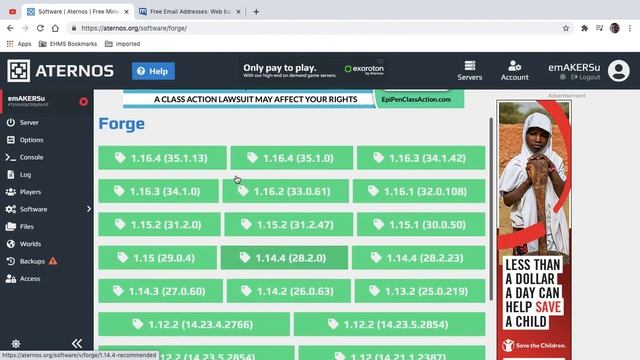Select Forge version 1.14.4 (28.2.0)
Image resolution: width=640 pixels, height=360 pixels.
pos(284,258)
